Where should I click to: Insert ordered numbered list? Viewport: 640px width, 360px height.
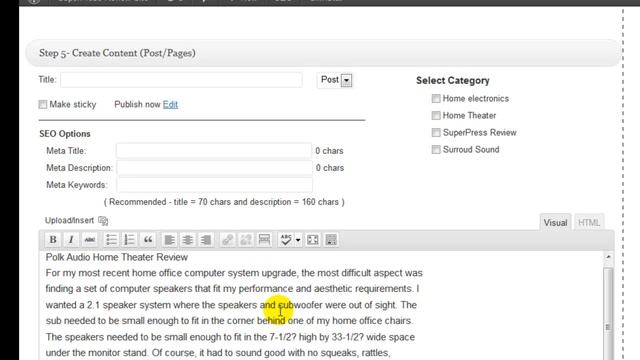[x=129, y=240]
